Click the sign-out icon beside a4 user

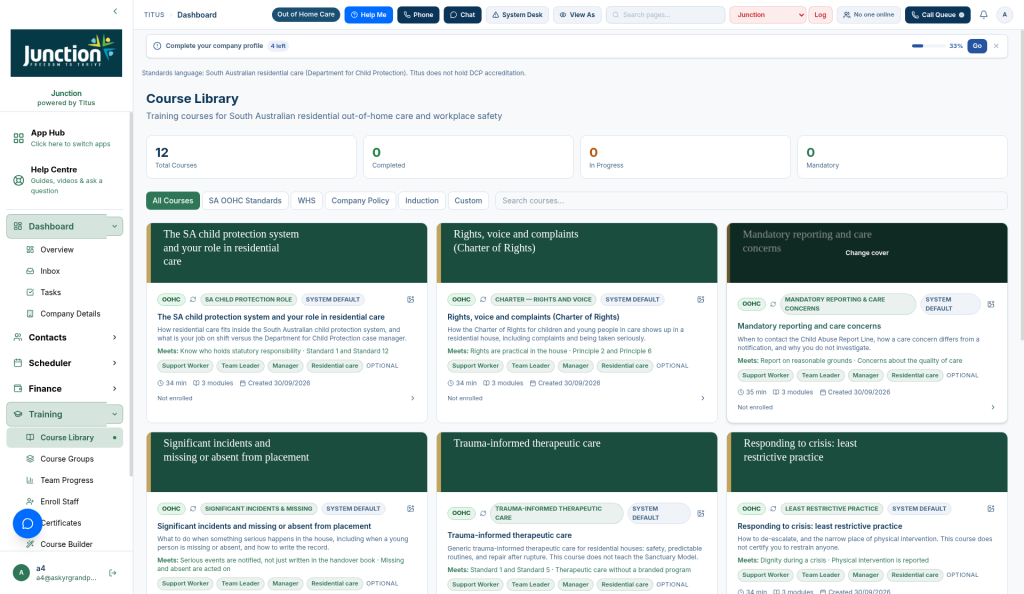[x=112, y=573]
